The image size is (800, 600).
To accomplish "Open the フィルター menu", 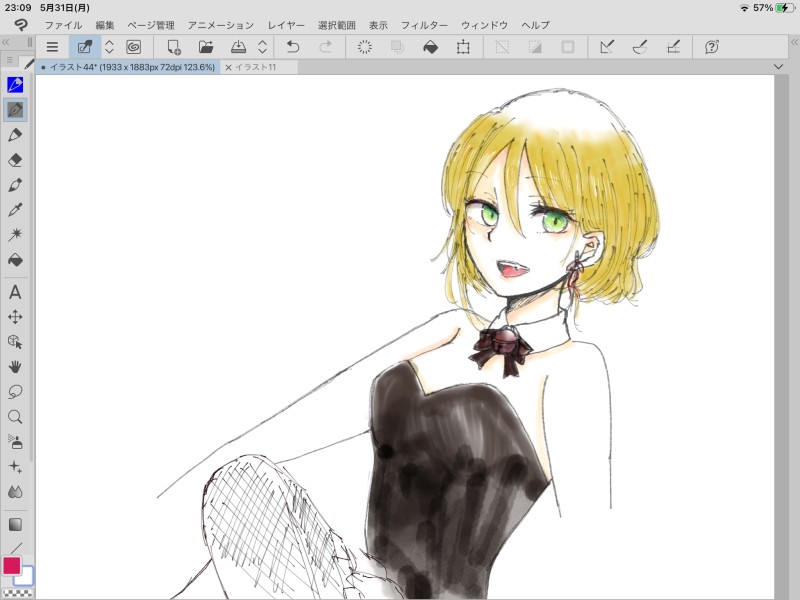I will pyautogui.click(x=424, y=25).
